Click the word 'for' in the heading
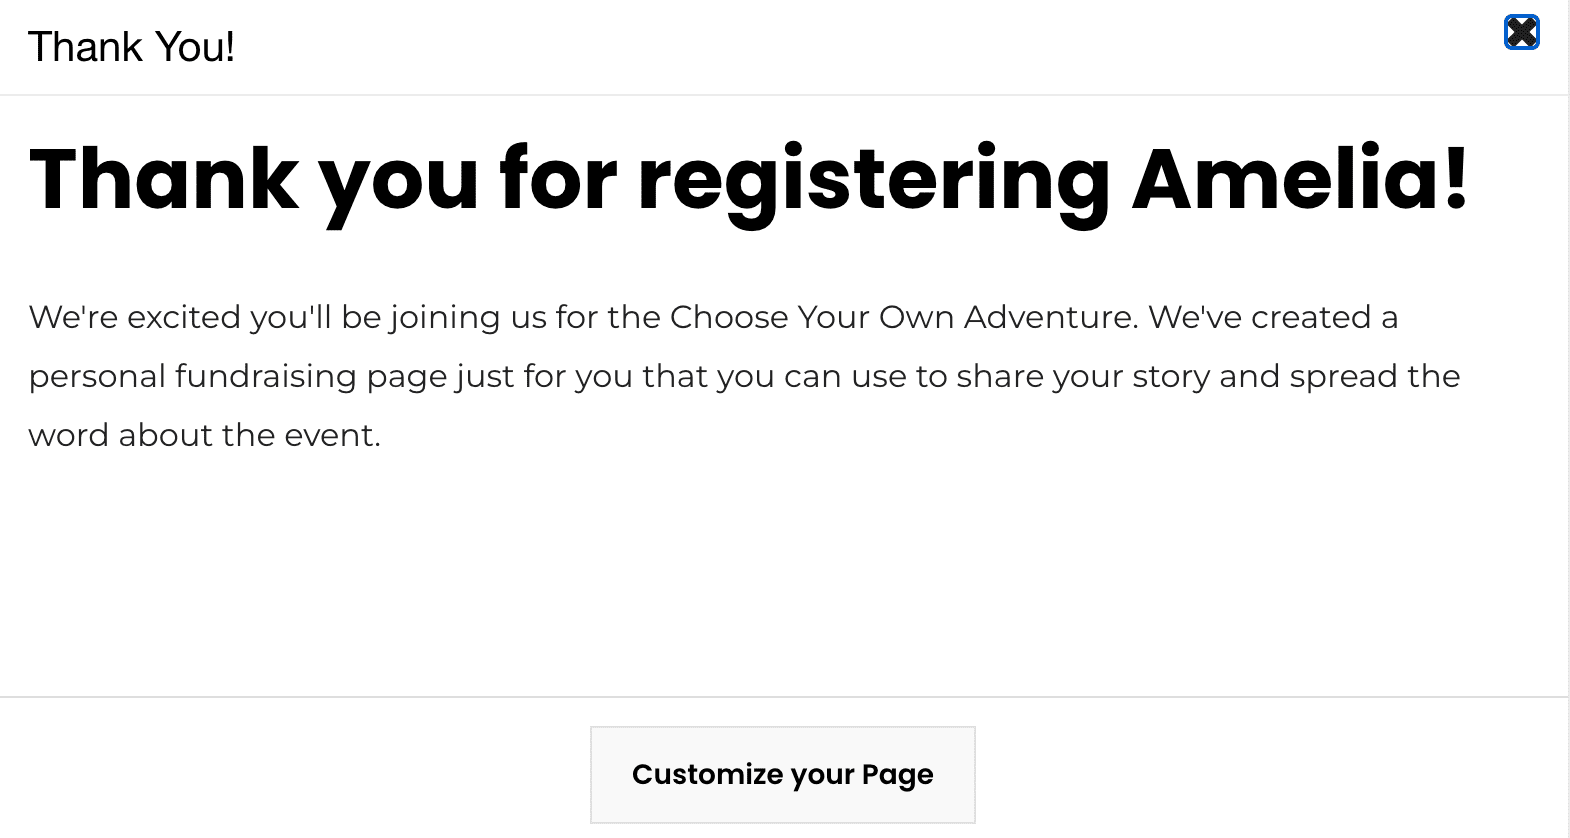The width and height of the screenshot is (1570, 838). tap(557, 180)
